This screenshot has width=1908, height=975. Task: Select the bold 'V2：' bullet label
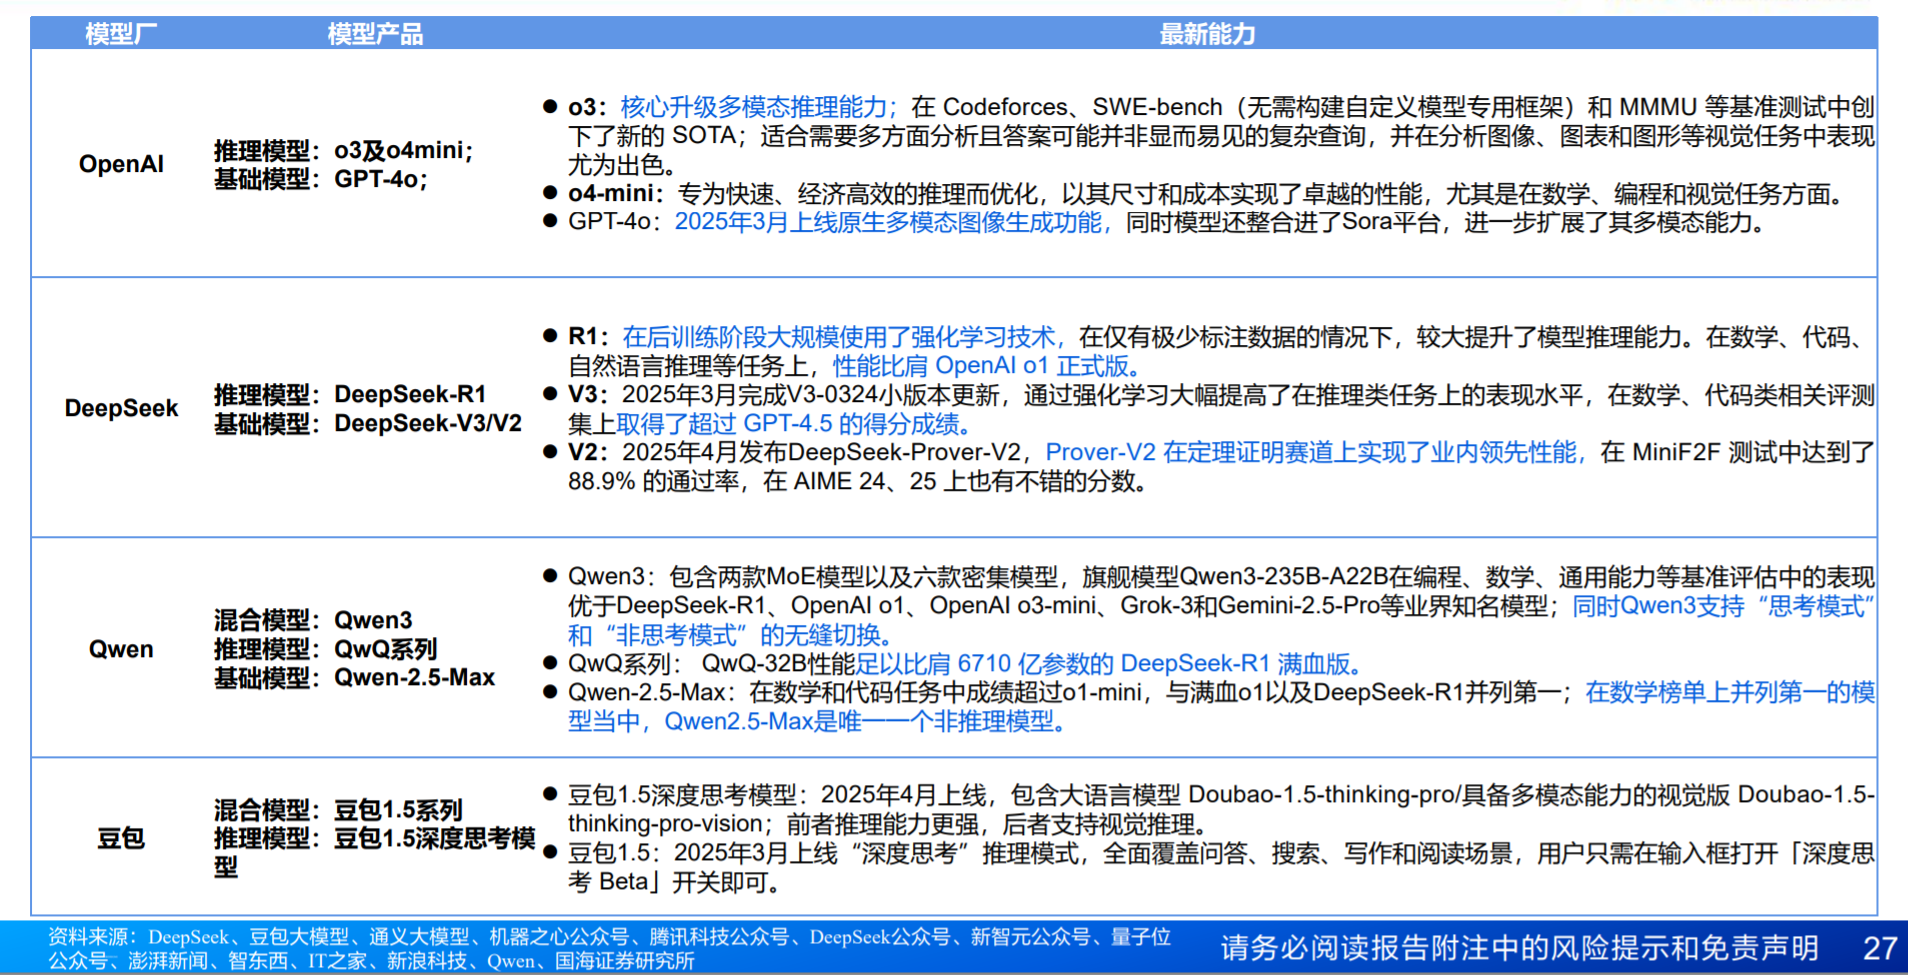(589, 452)
